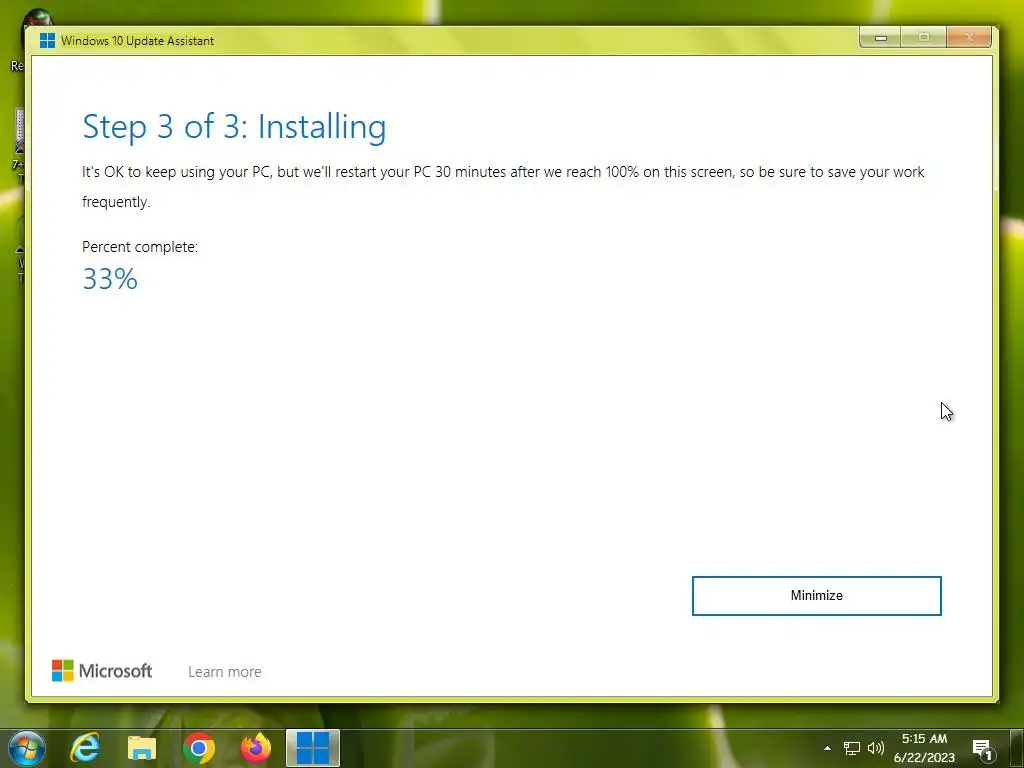Screen dimensions: 1024x768
Task: Open the taskbar clock showing 5:15 AM
Action: [x=924, y=739]
